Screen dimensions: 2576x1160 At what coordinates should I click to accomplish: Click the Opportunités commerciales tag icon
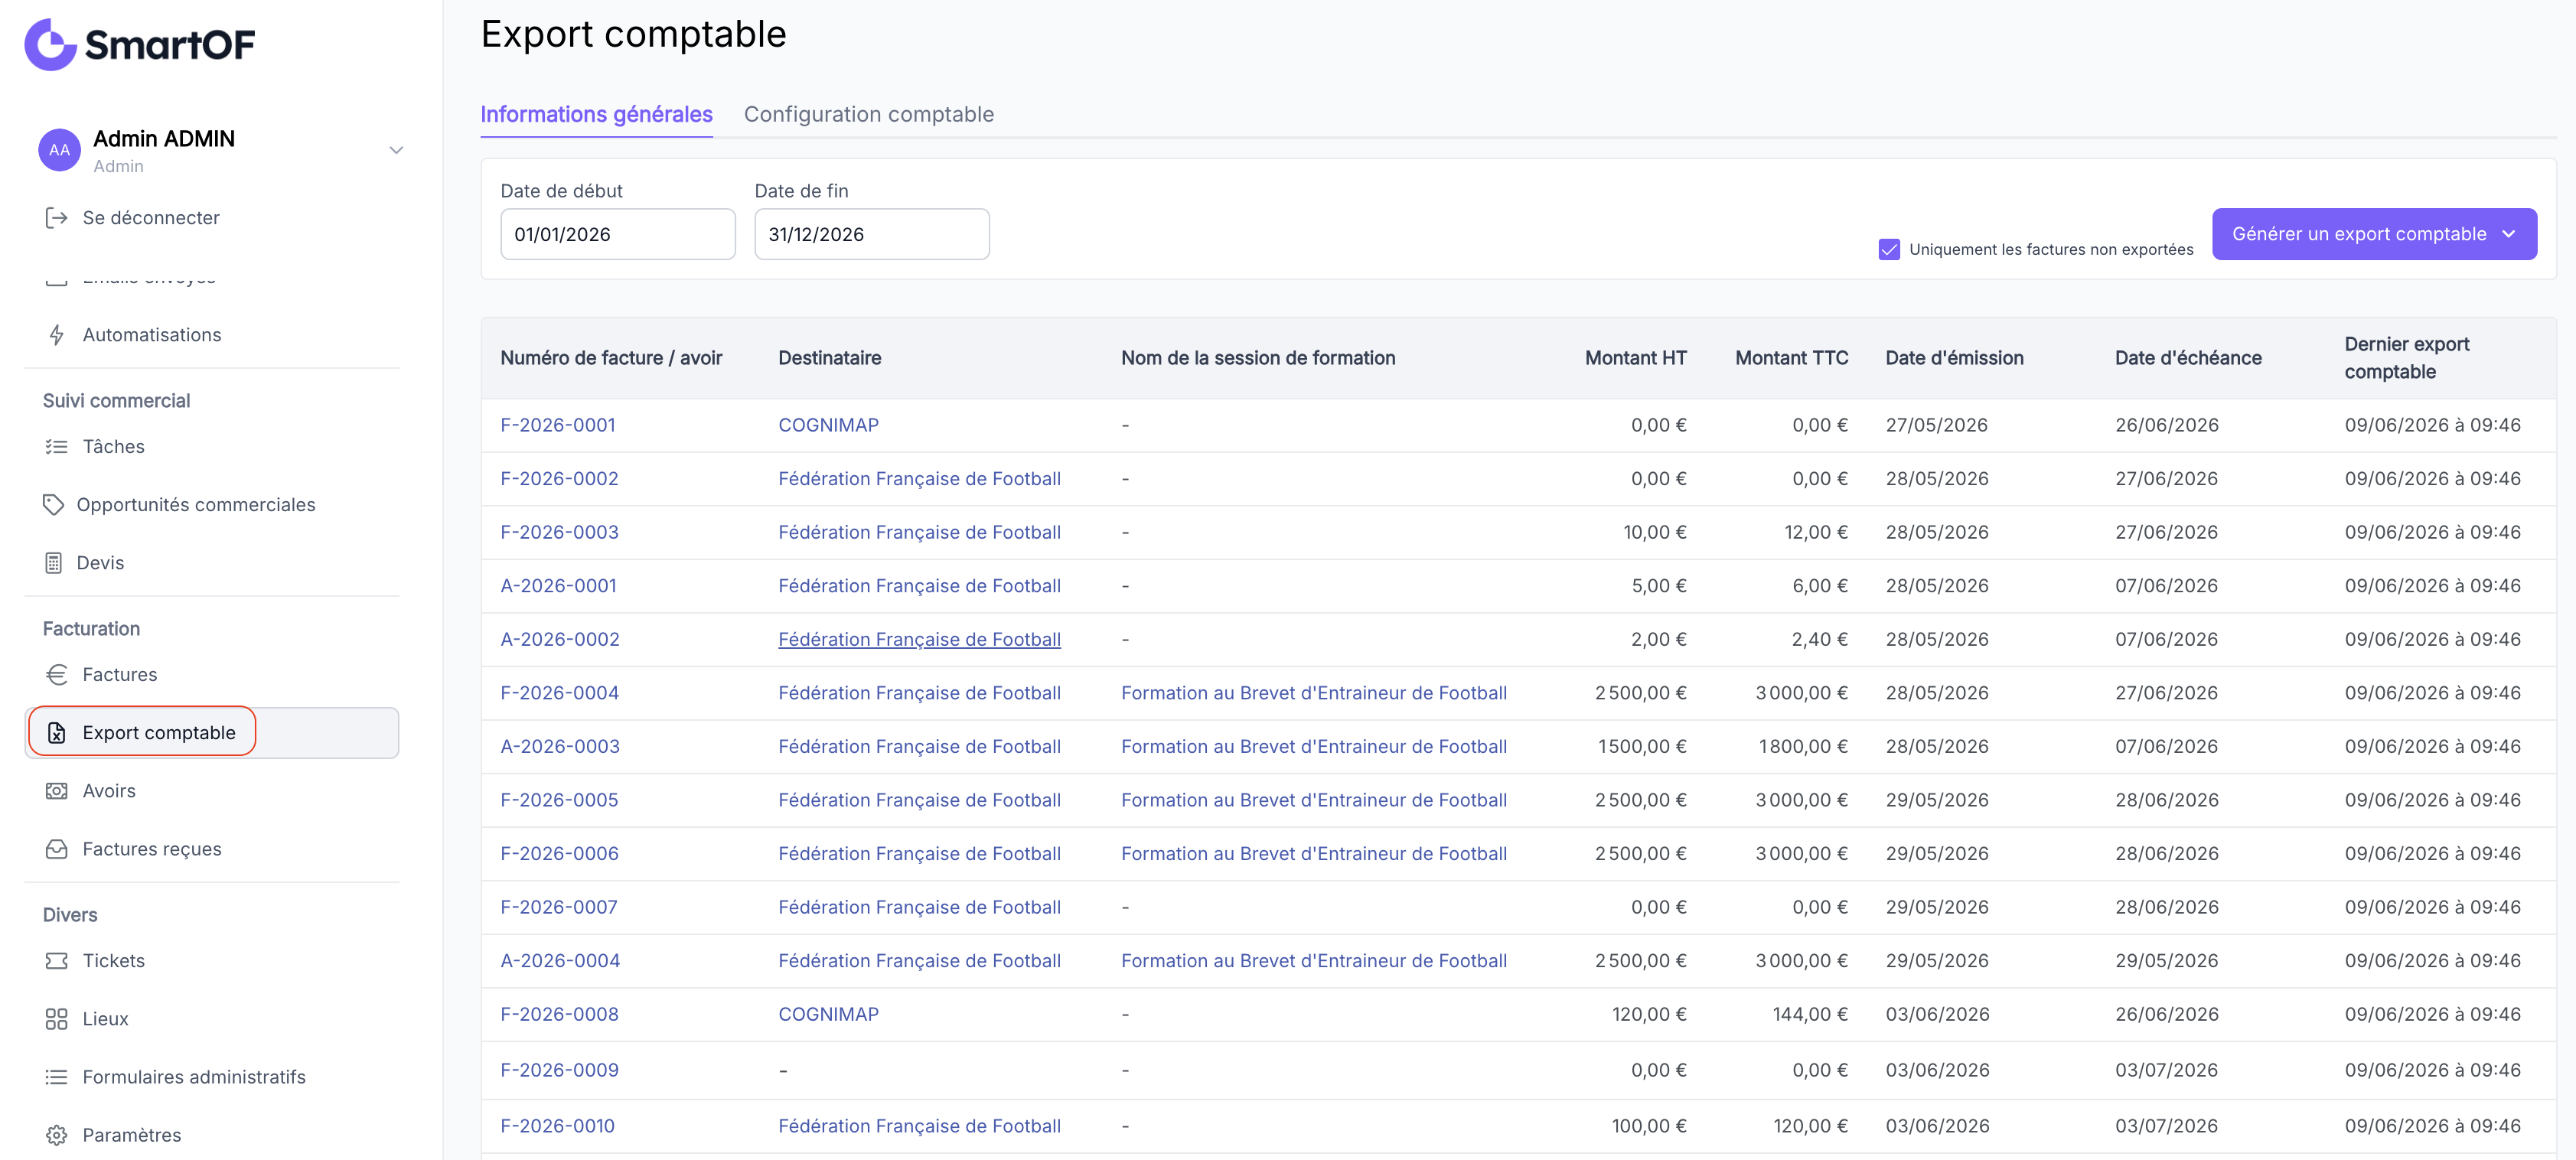point(53,505)
